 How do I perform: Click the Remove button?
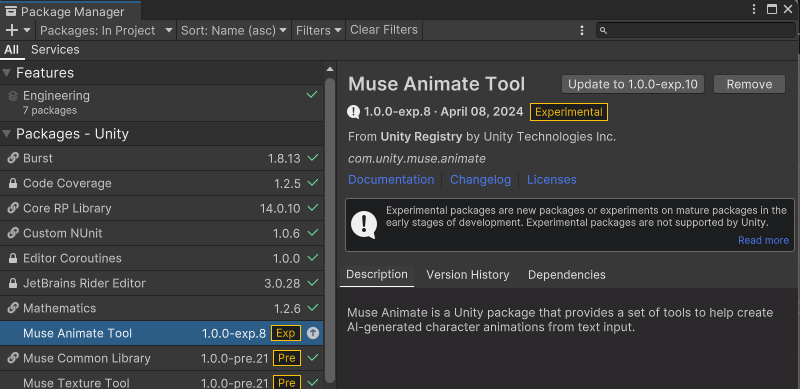pyautogui.click(x=749, y=84)
